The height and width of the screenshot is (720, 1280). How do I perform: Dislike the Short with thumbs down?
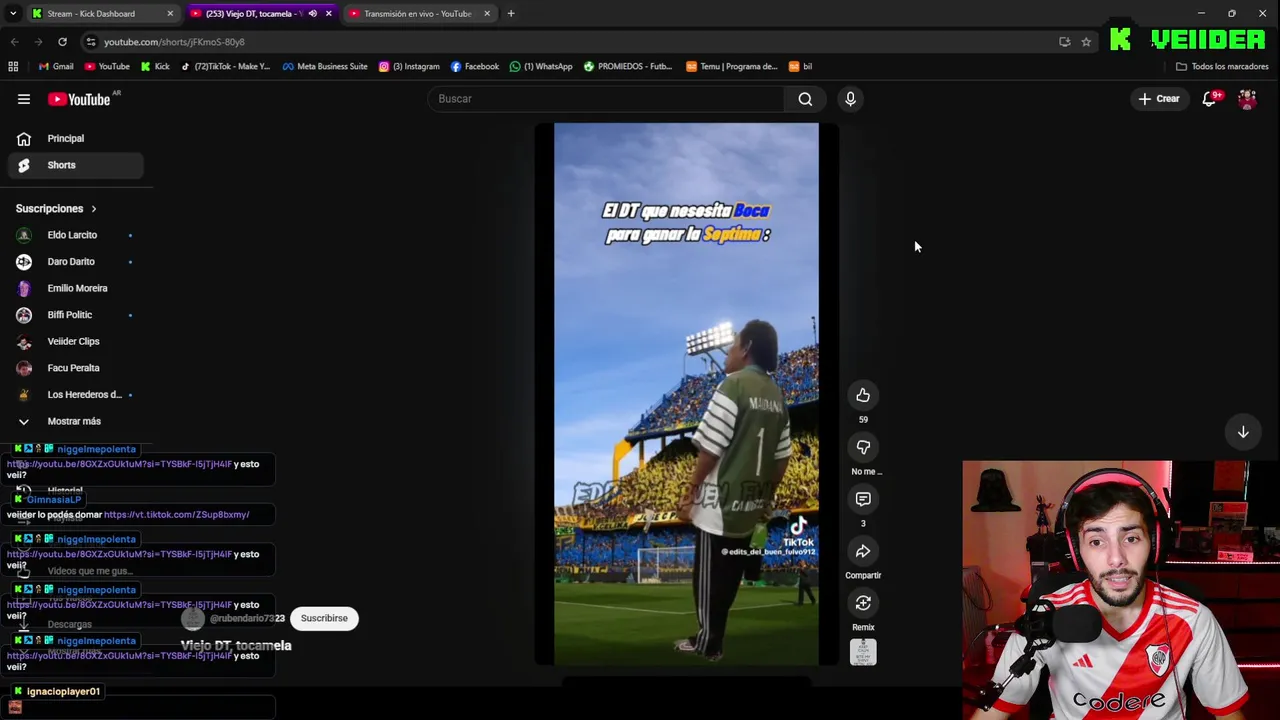(x=863, y=448)
